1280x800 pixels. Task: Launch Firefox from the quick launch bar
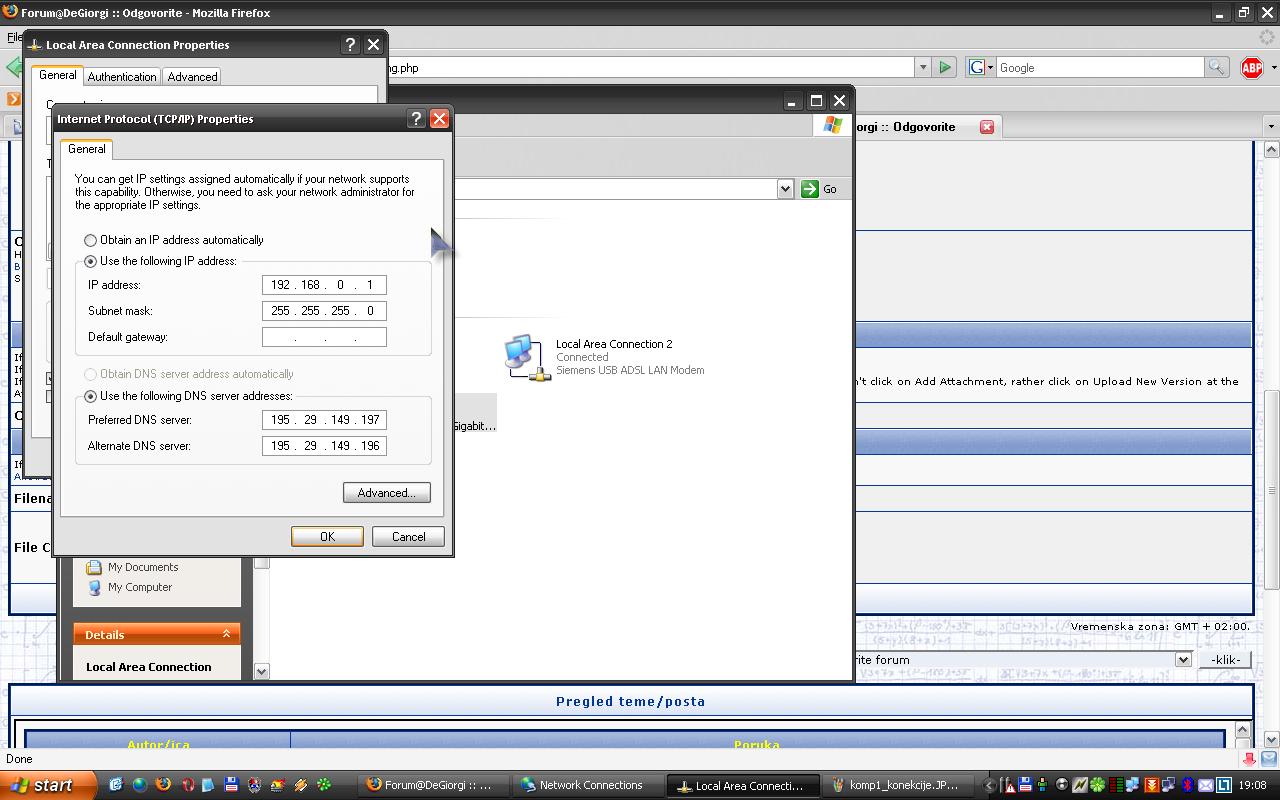click(x=162, y=785)
